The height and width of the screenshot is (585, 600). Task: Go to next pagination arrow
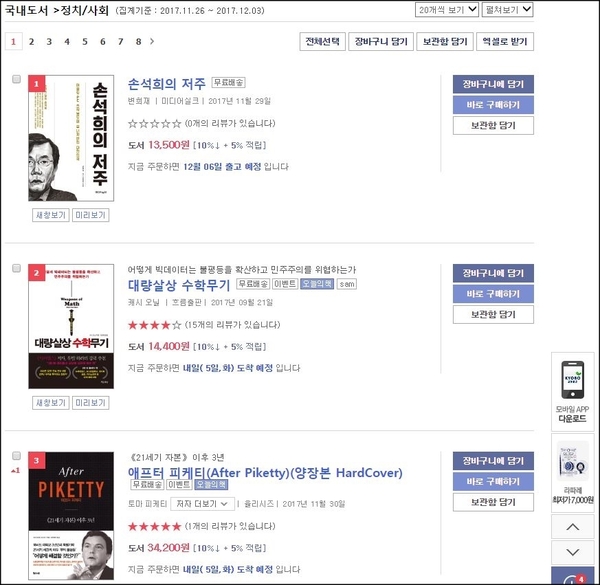coord(152,41)
